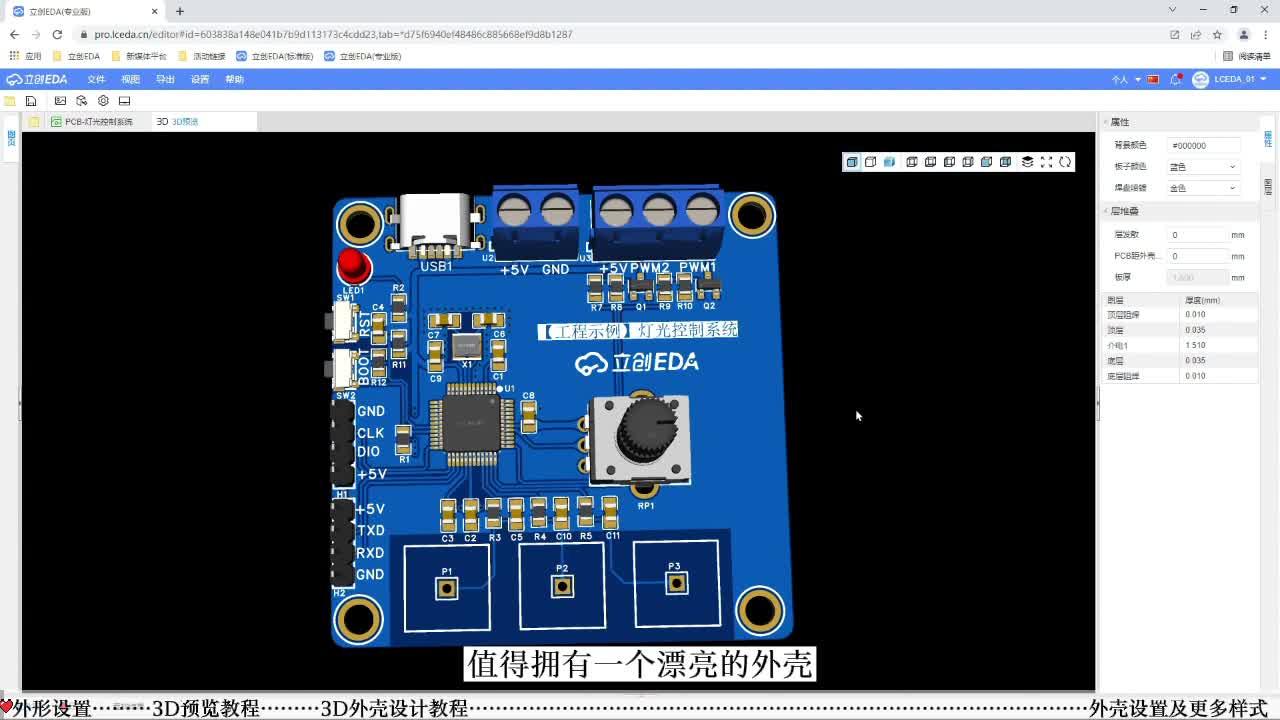Click the fifth cube orientation icon
This screenshot has height=720, width=1280.
(x=930, y=162)
